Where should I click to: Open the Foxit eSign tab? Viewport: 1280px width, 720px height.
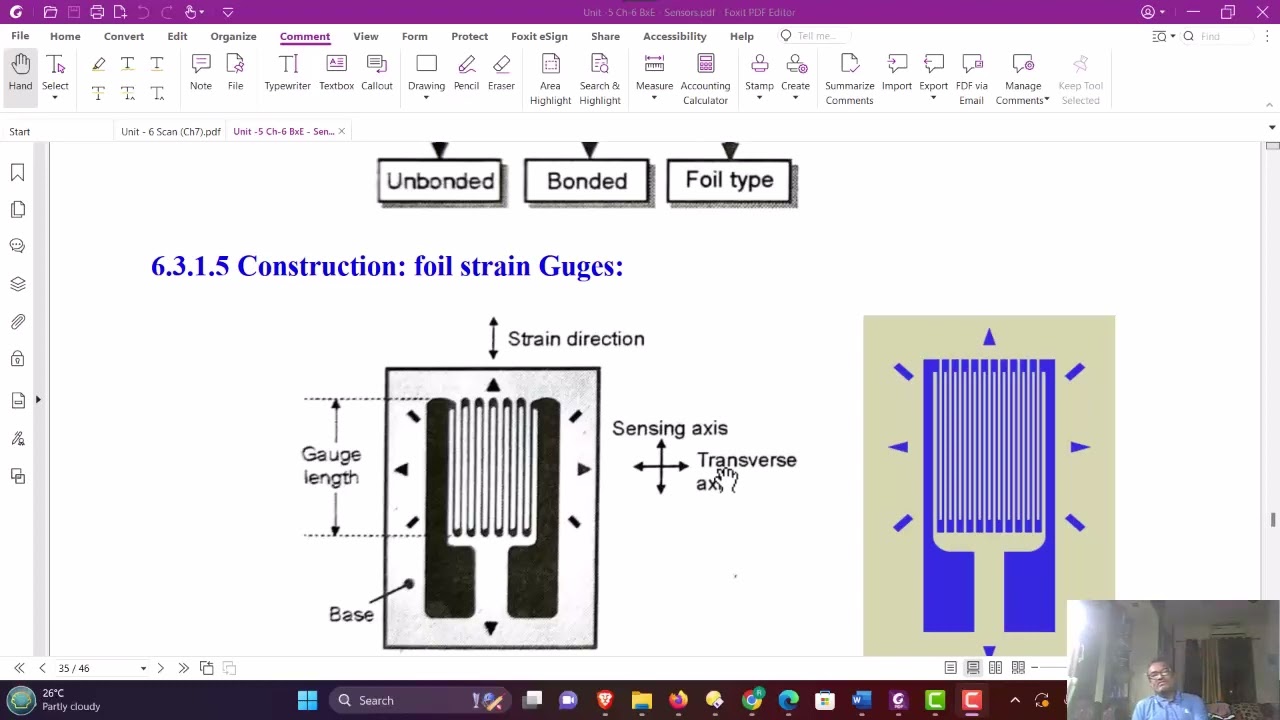pos(539,36)
